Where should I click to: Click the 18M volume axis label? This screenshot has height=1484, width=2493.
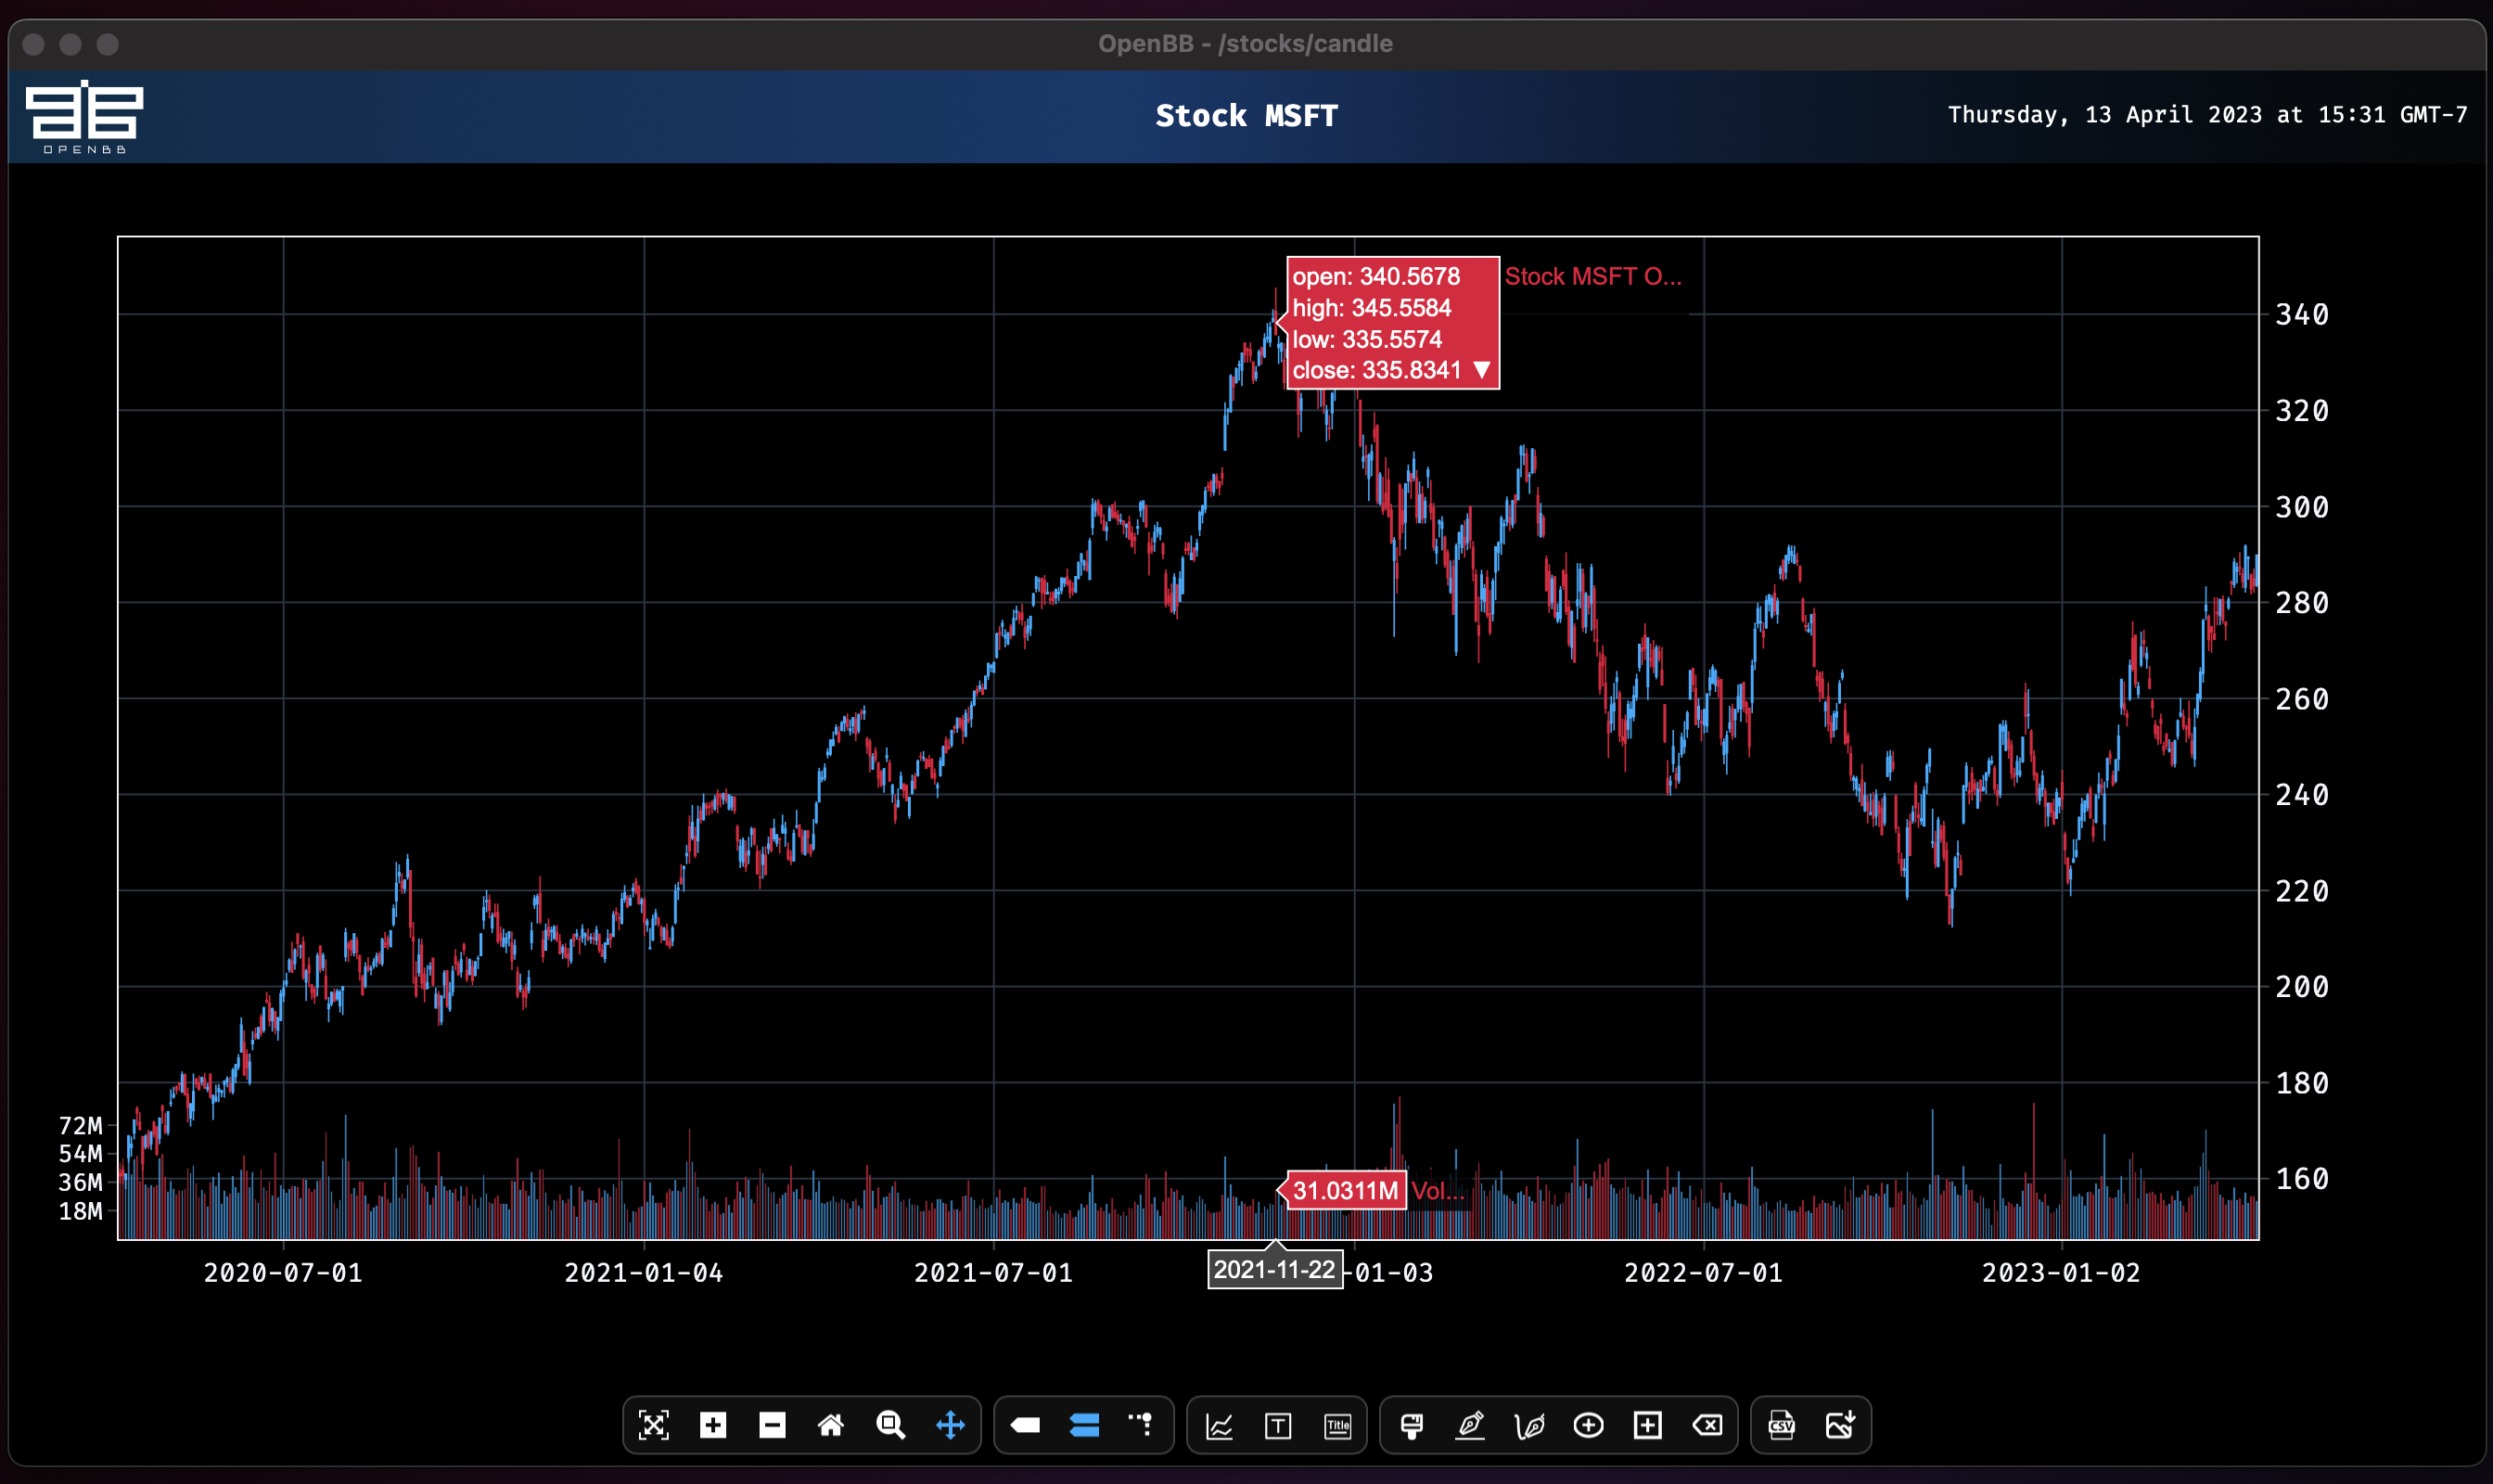coord(80,1211)
